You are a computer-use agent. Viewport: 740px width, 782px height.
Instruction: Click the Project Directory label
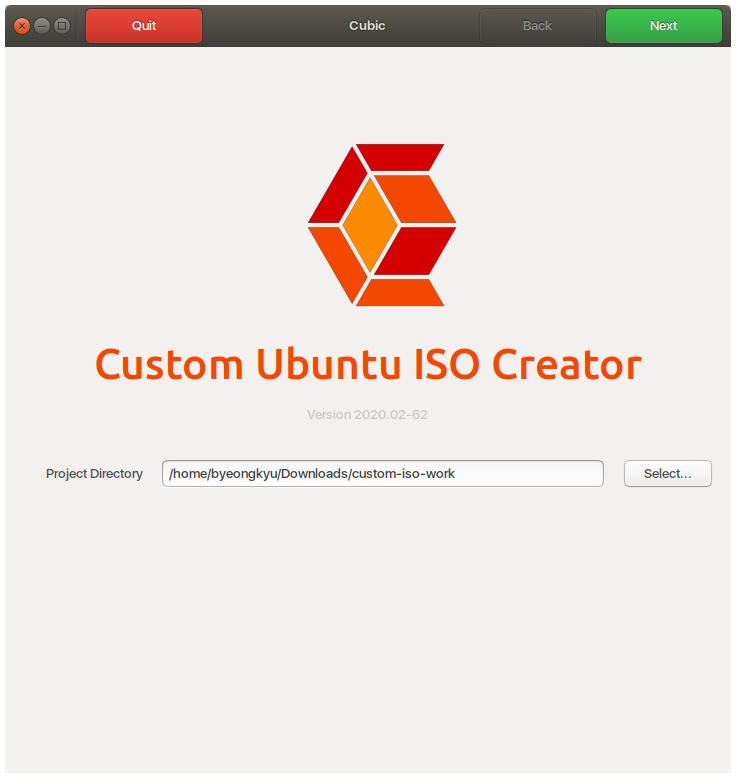pos(94,474)
